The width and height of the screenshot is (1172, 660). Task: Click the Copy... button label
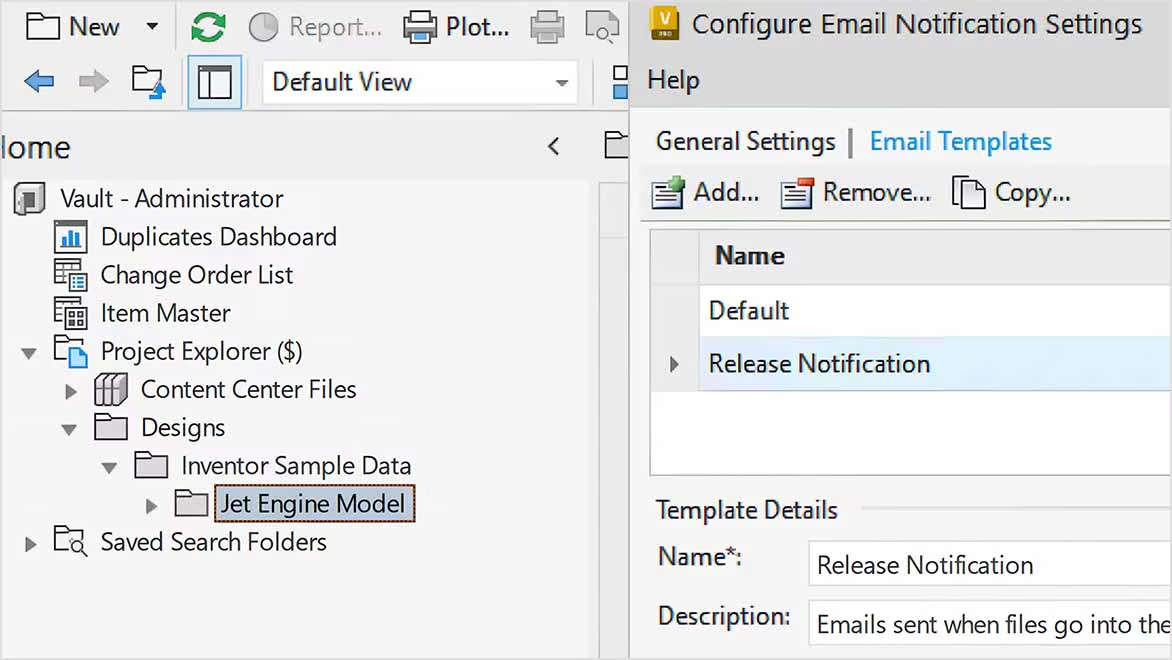coord(1032,193)
